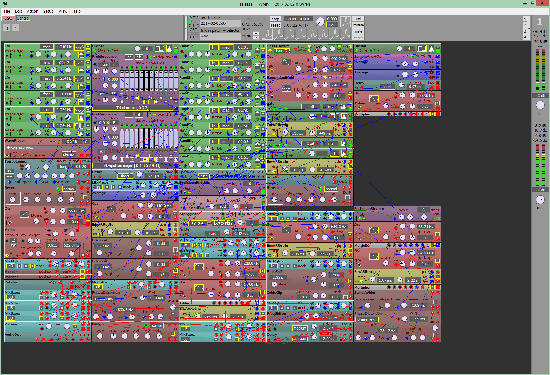Click the first small square button beneath the tabs

(7, 27)
